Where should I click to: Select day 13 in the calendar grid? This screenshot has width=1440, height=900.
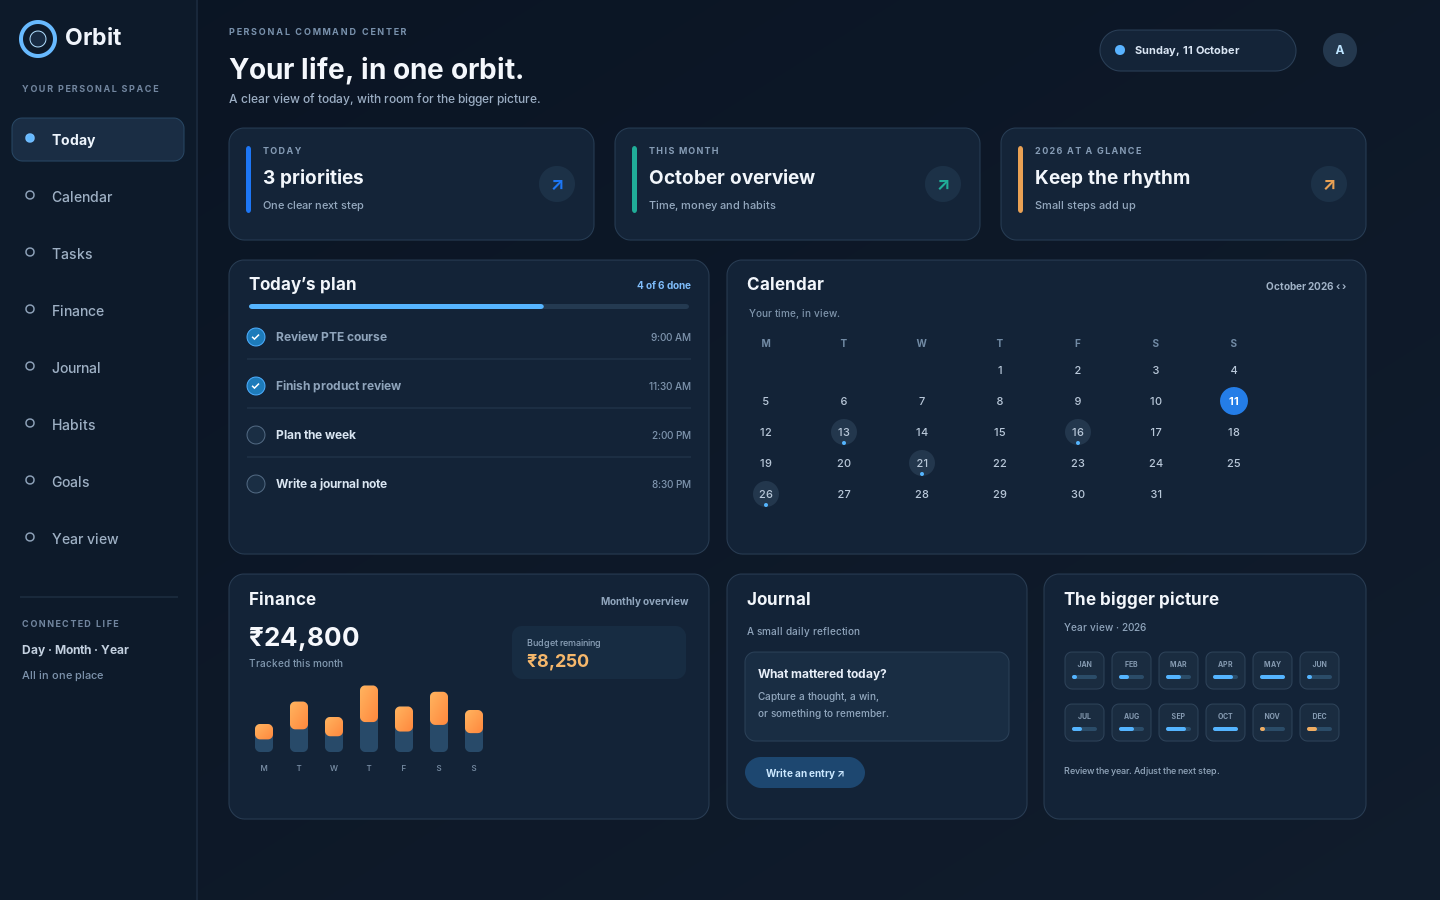844,432
